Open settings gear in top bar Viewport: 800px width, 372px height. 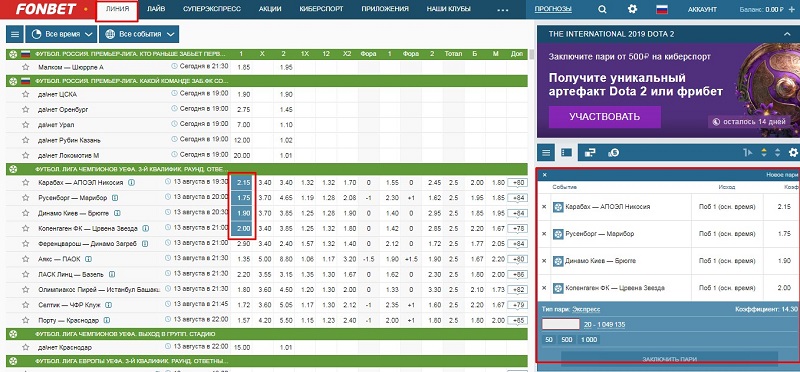coord(633,9)
